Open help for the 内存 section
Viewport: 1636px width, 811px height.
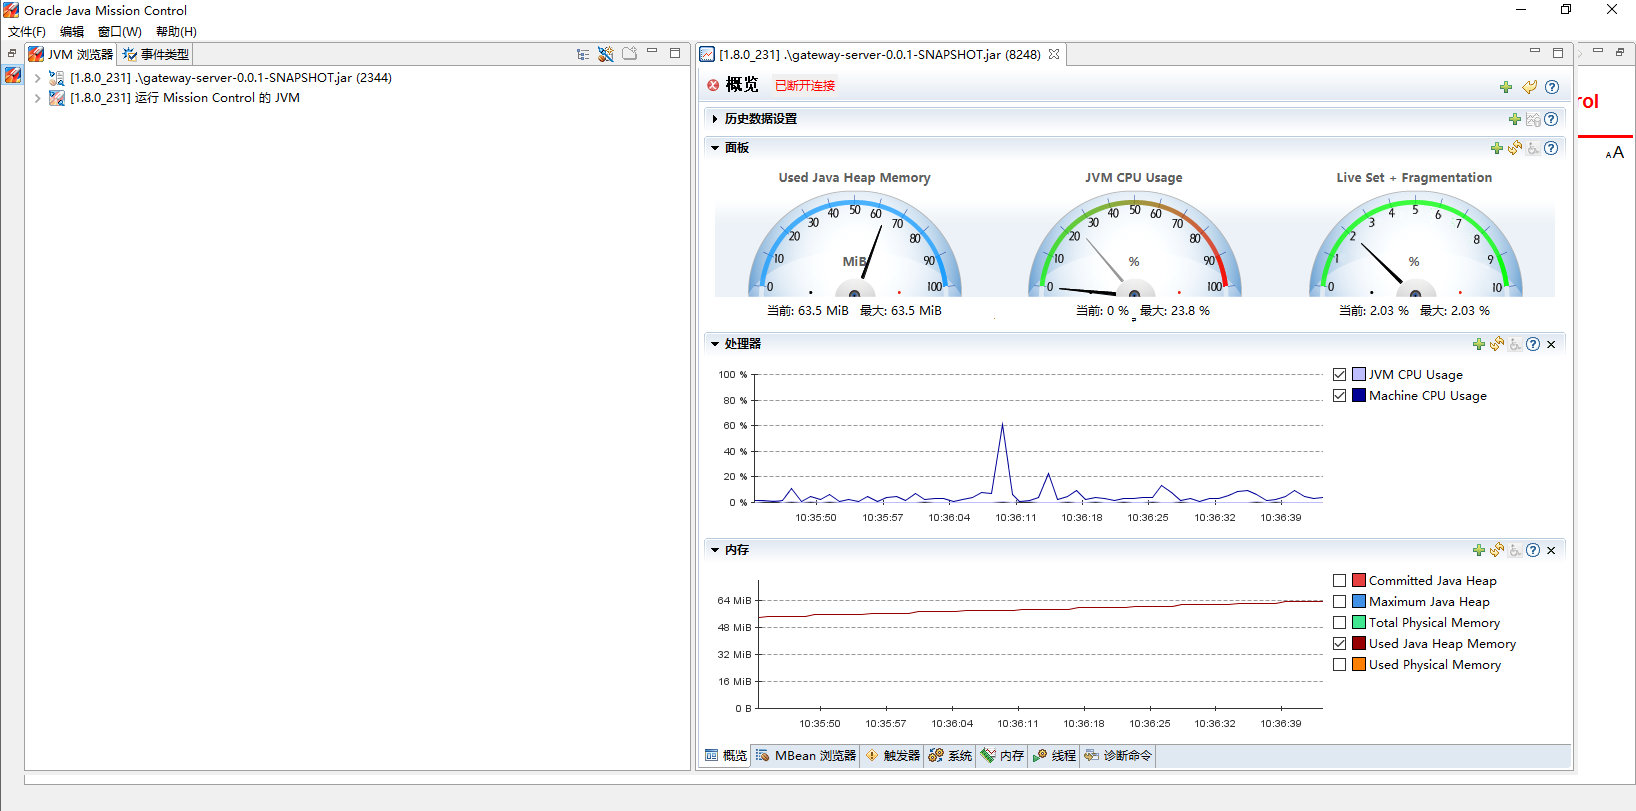[1533, 550]
